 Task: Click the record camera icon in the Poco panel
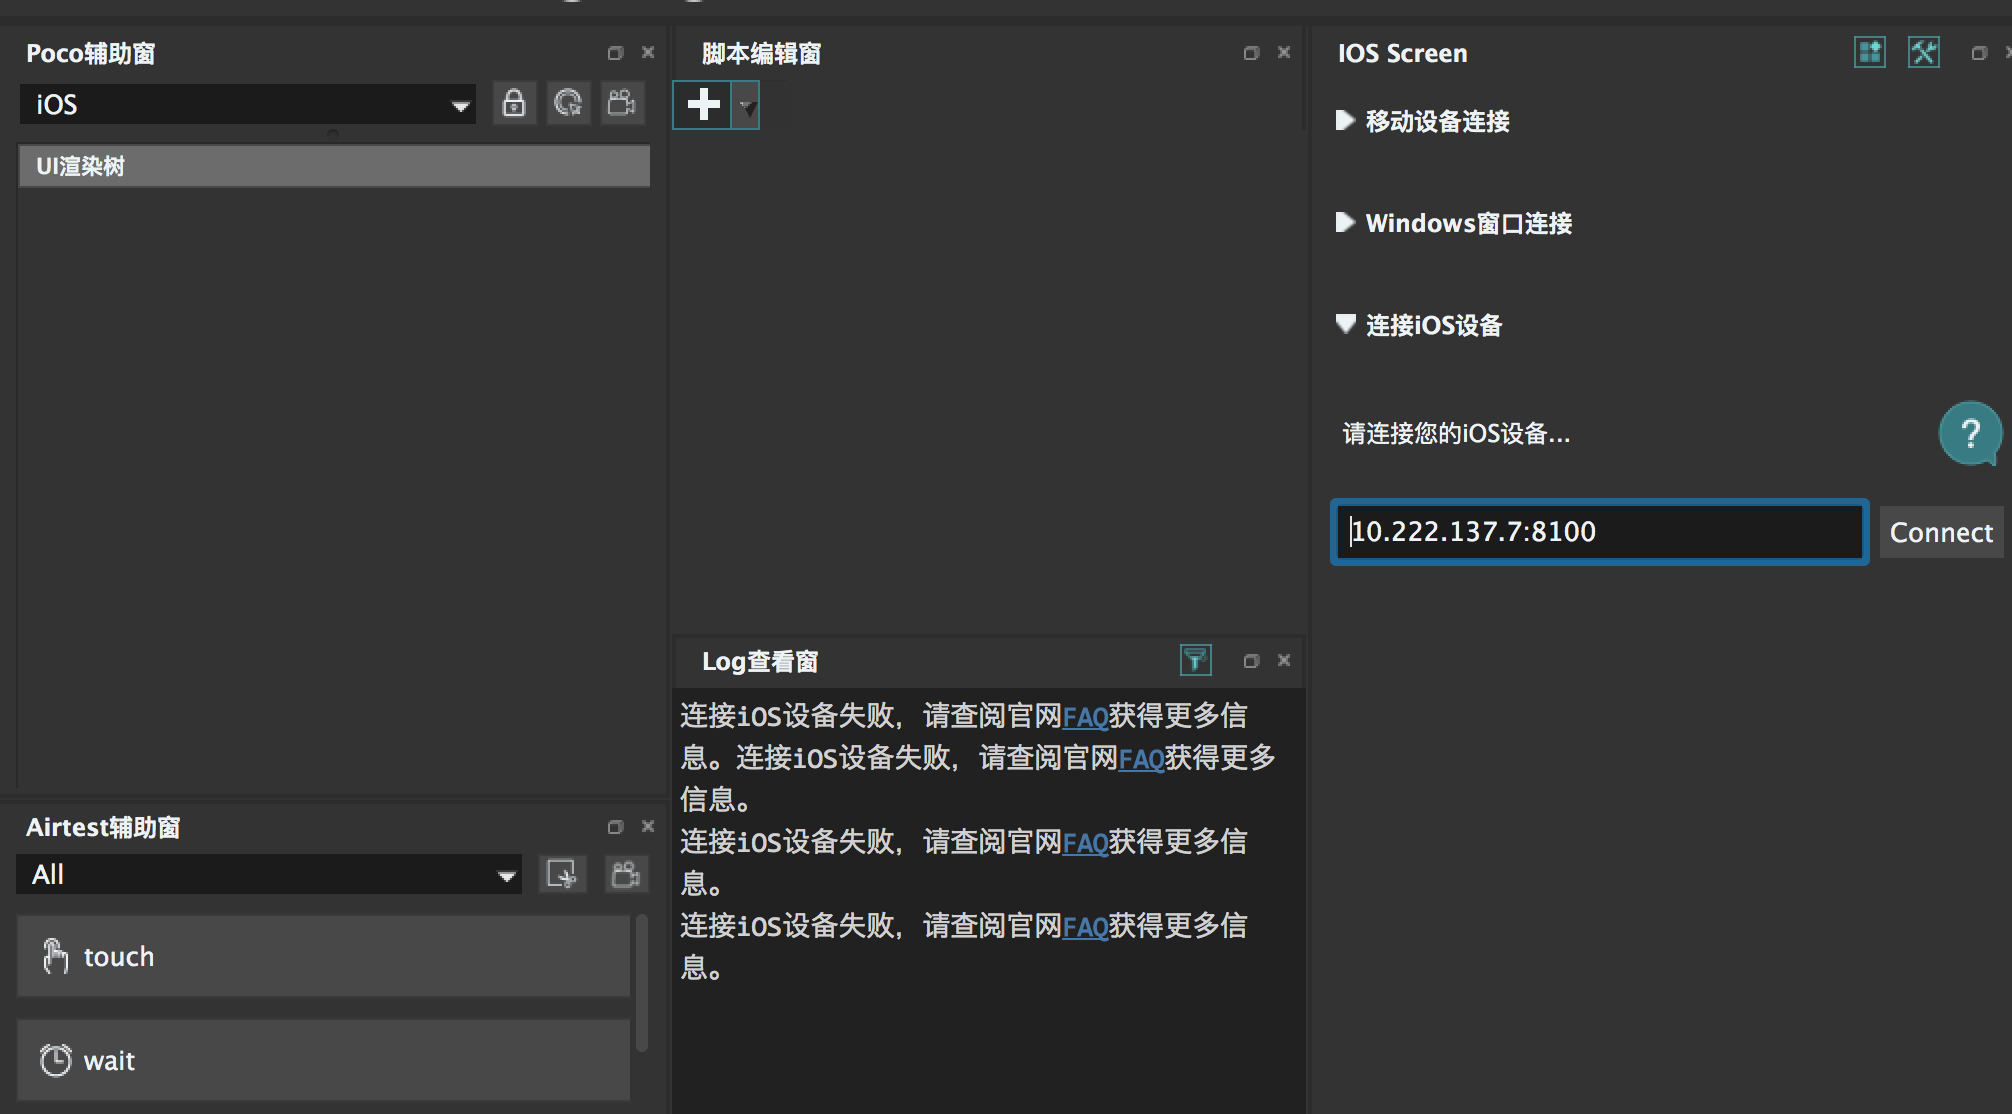[x=622, y=103]
